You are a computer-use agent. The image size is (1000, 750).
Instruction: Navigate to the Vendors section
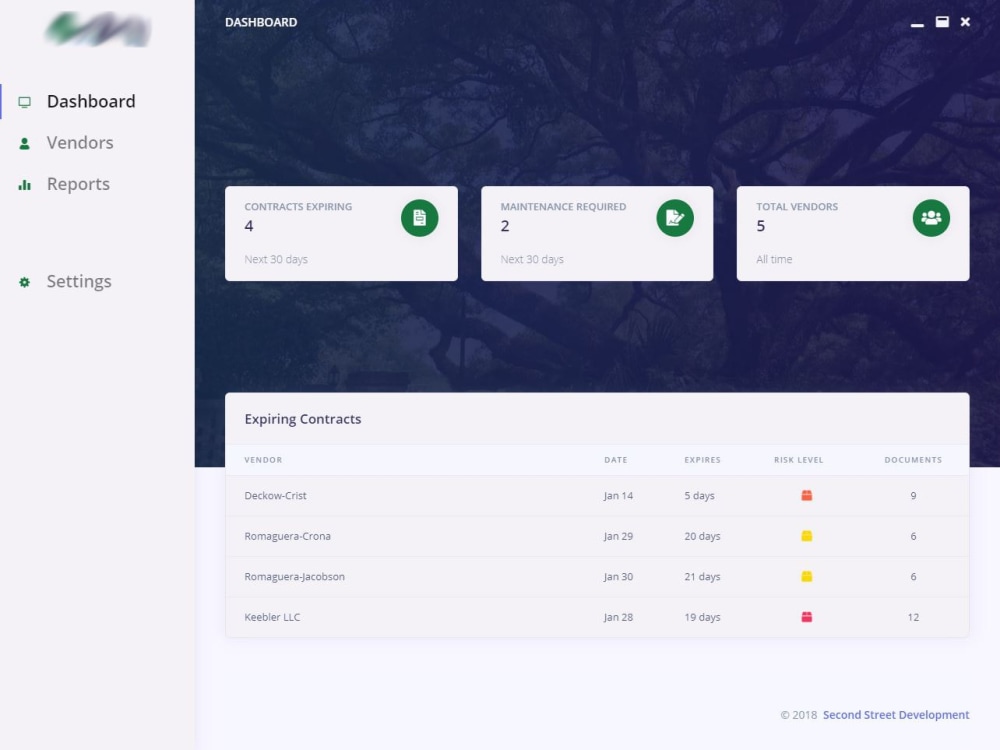(x=80, y=143)
